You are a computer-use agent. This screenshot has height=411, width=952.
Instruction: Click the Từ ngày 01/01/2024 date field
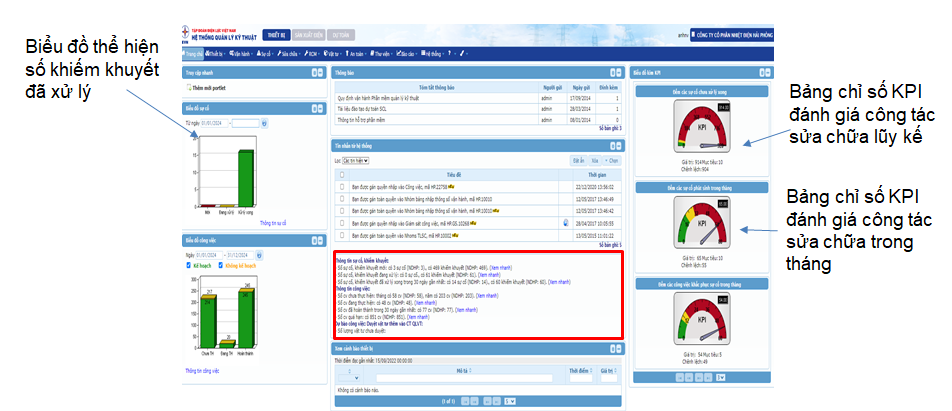[x=215, y=123]
